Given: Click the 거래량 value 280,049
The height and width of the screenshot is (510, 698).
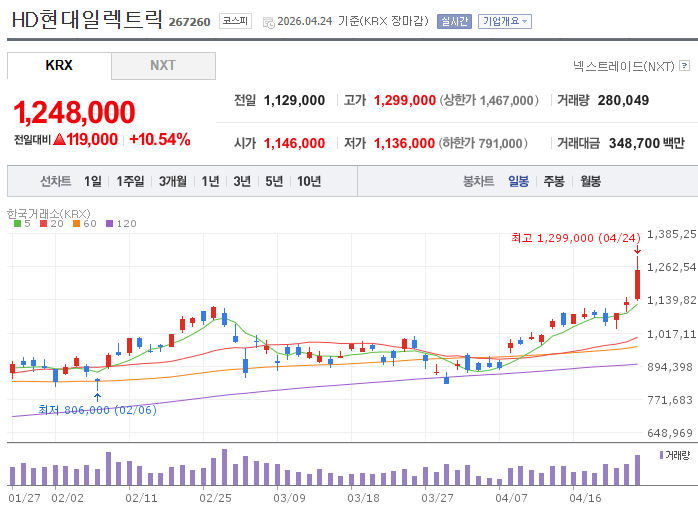Looking at the screenshot, I should [x=623, y=101].
